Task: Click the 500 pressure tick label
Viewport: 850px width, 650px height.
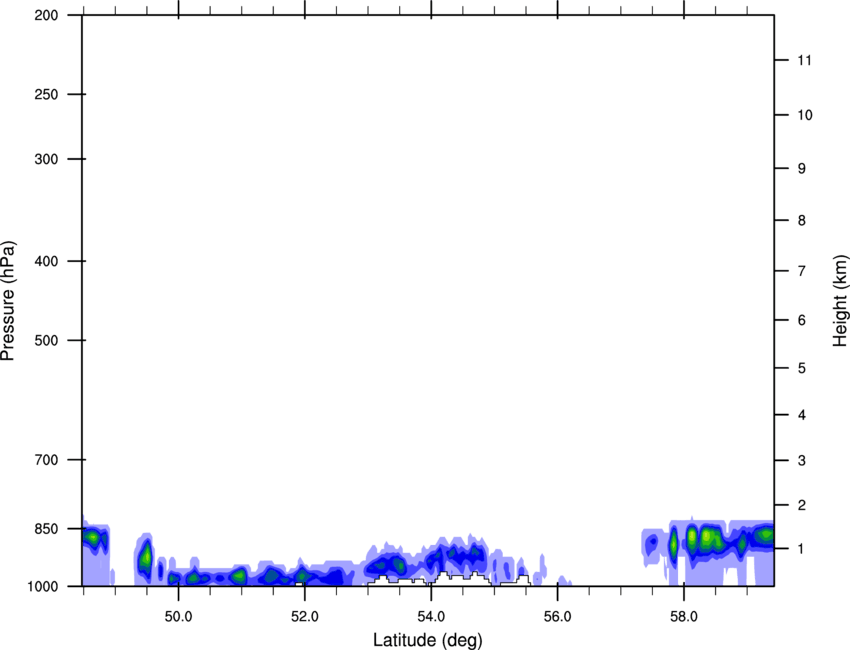Action: pyautogui.click(x=46, y=340)
